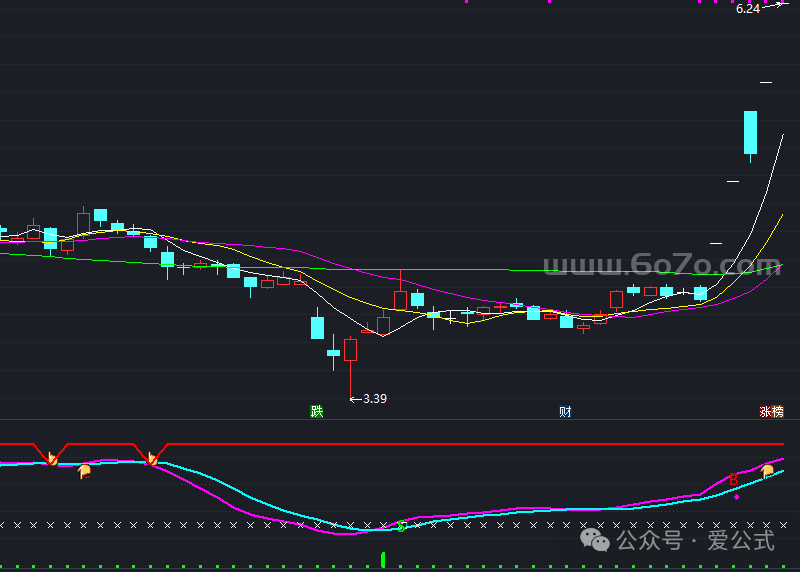Select the red candlestick above the 3.39 low

(x=350, y=350)
